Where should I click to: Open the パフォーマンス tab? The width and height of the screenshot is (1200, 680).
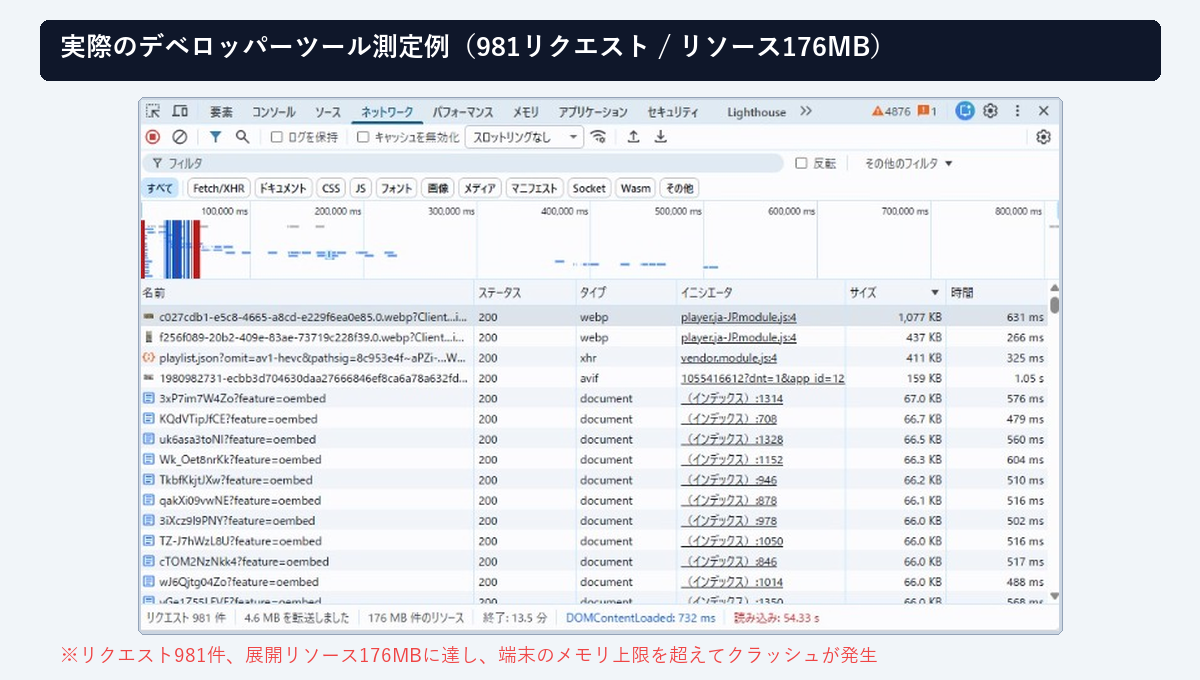463,112
